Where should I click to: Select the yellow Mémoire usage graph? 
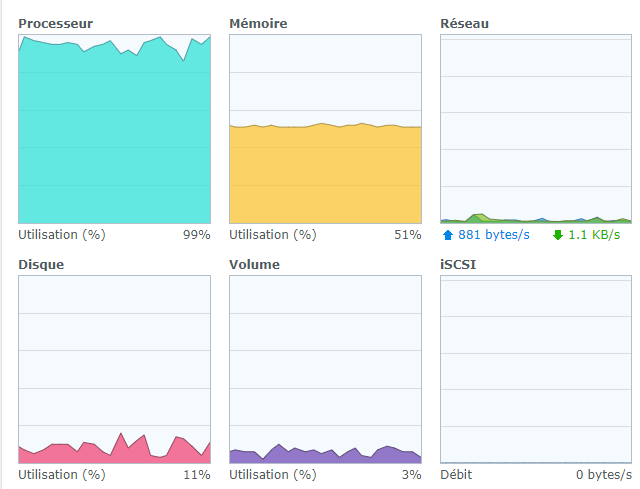coord(325,172)
